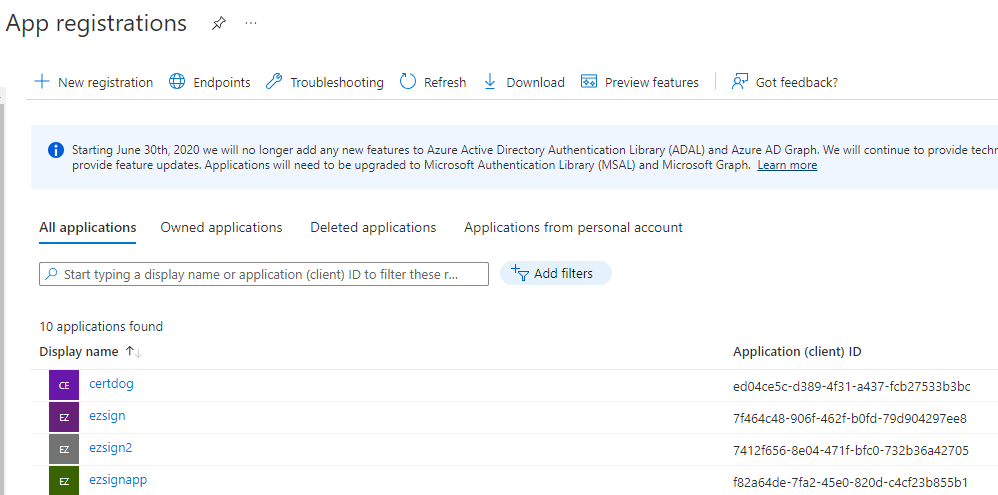
Task: Switch to Deleted applications tab
Action: tap(373, 228)
